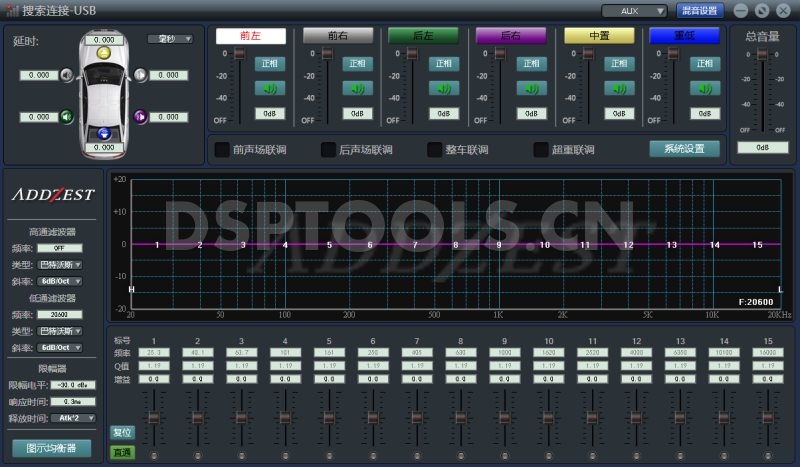
Task: Toggle 正相 phase for 前右 channel
Action: [357, 63]
